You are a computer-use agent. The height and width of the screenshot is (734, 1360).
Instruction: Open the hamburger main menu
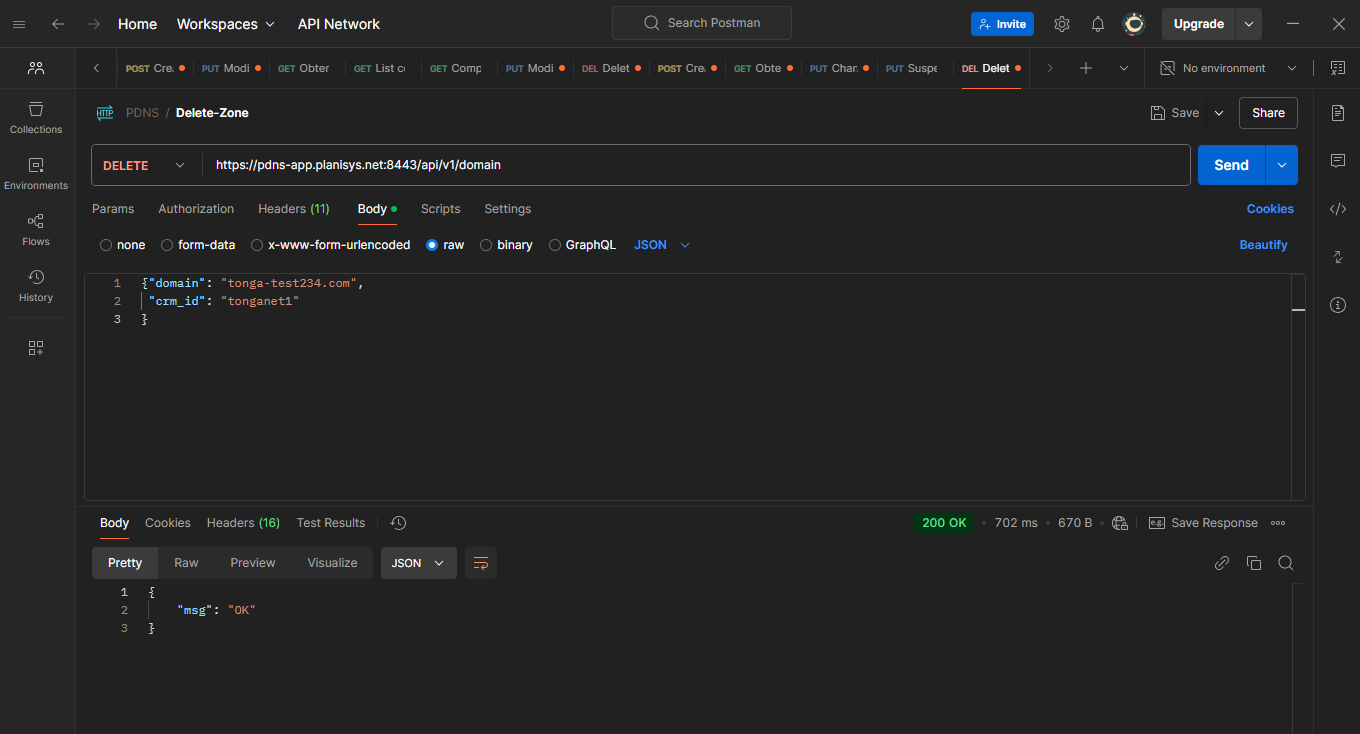19,24
